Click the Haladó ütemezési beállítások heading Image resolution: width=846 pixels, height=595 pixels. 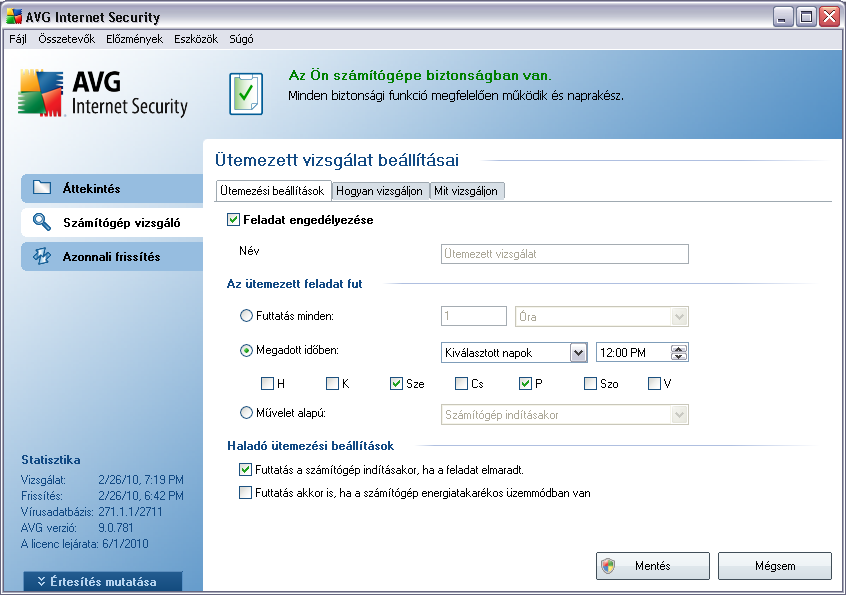tap(310, 446)
